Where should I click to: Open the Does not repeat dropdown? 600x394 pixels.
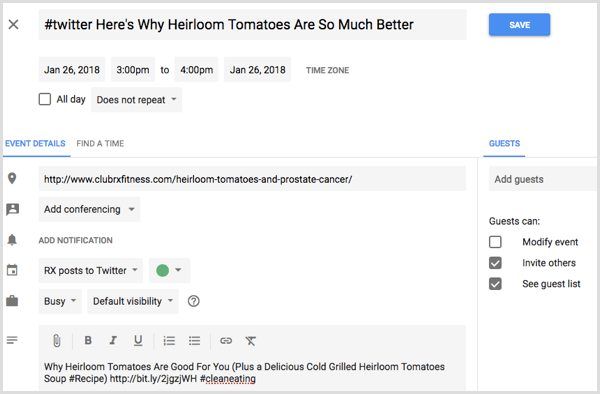[x=136, y=100]
